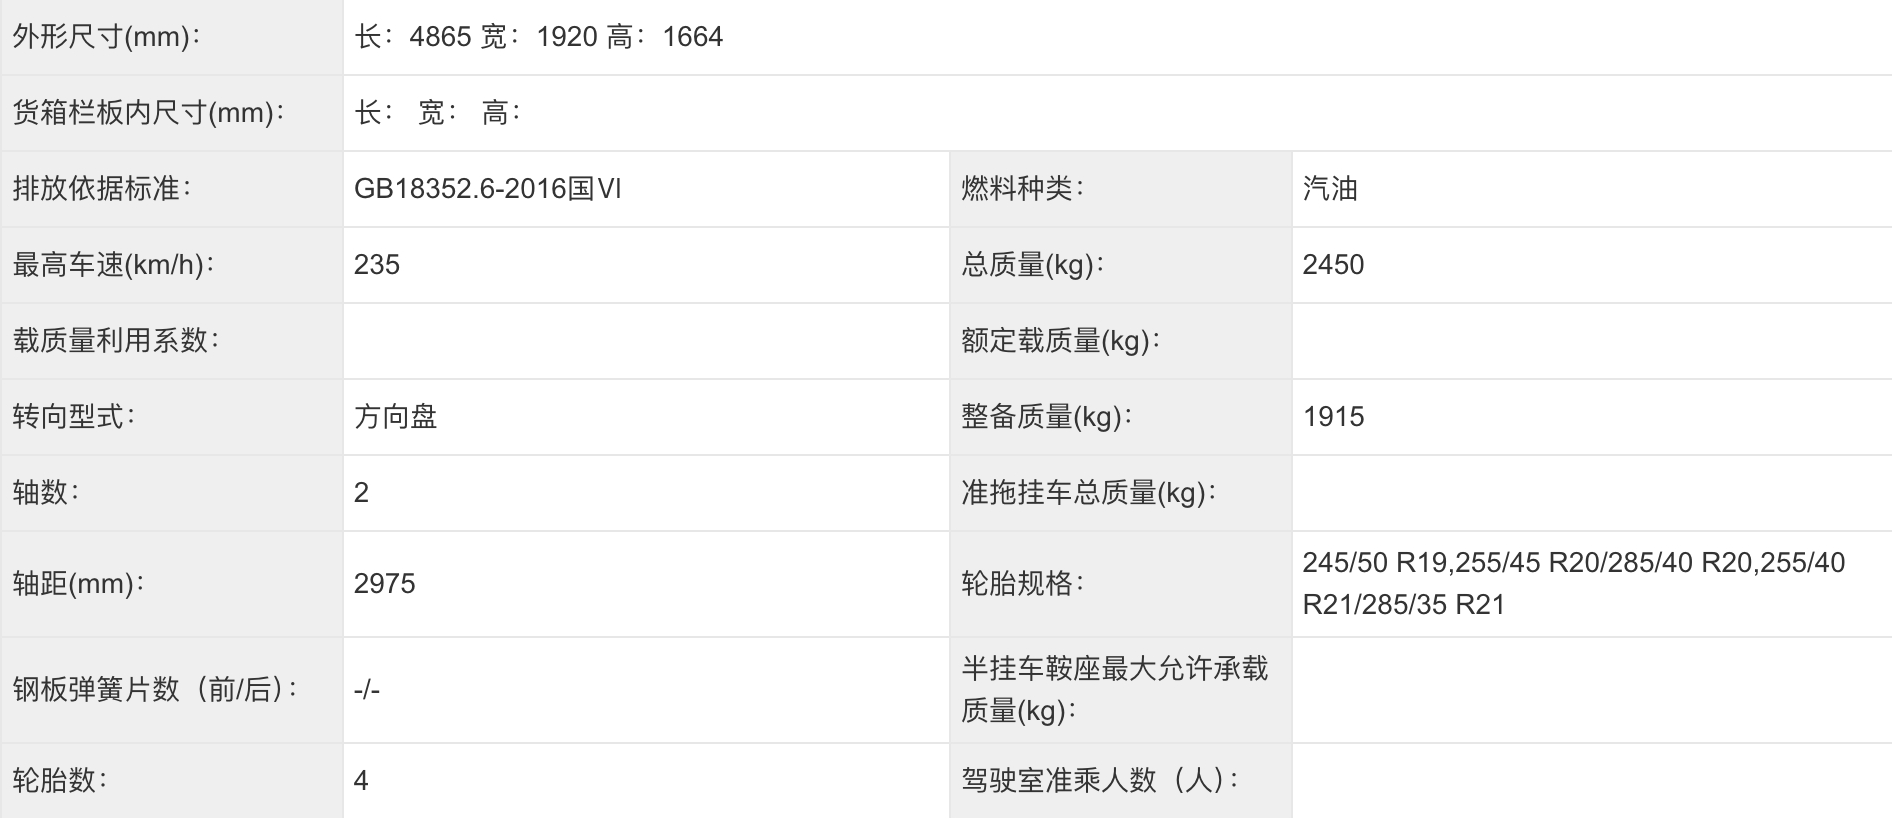
Task: Click the top speed value 235
Action: pos(377,265)
